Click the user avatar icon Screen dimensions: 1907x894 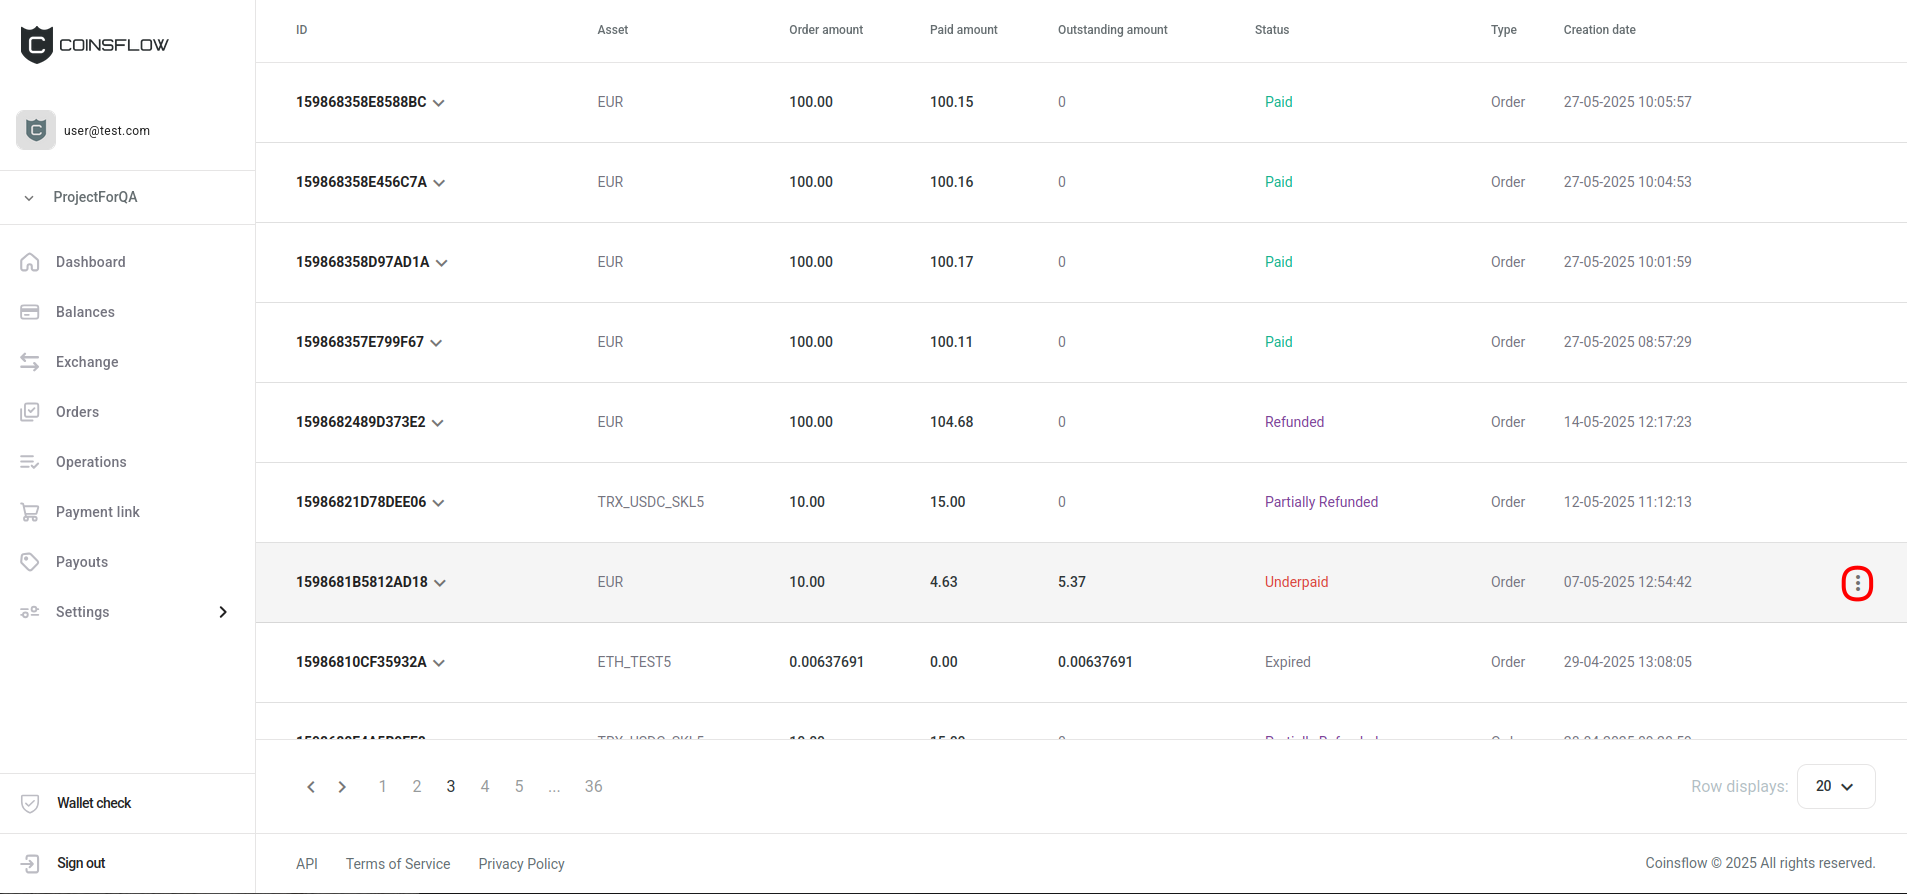click(36, 130)
